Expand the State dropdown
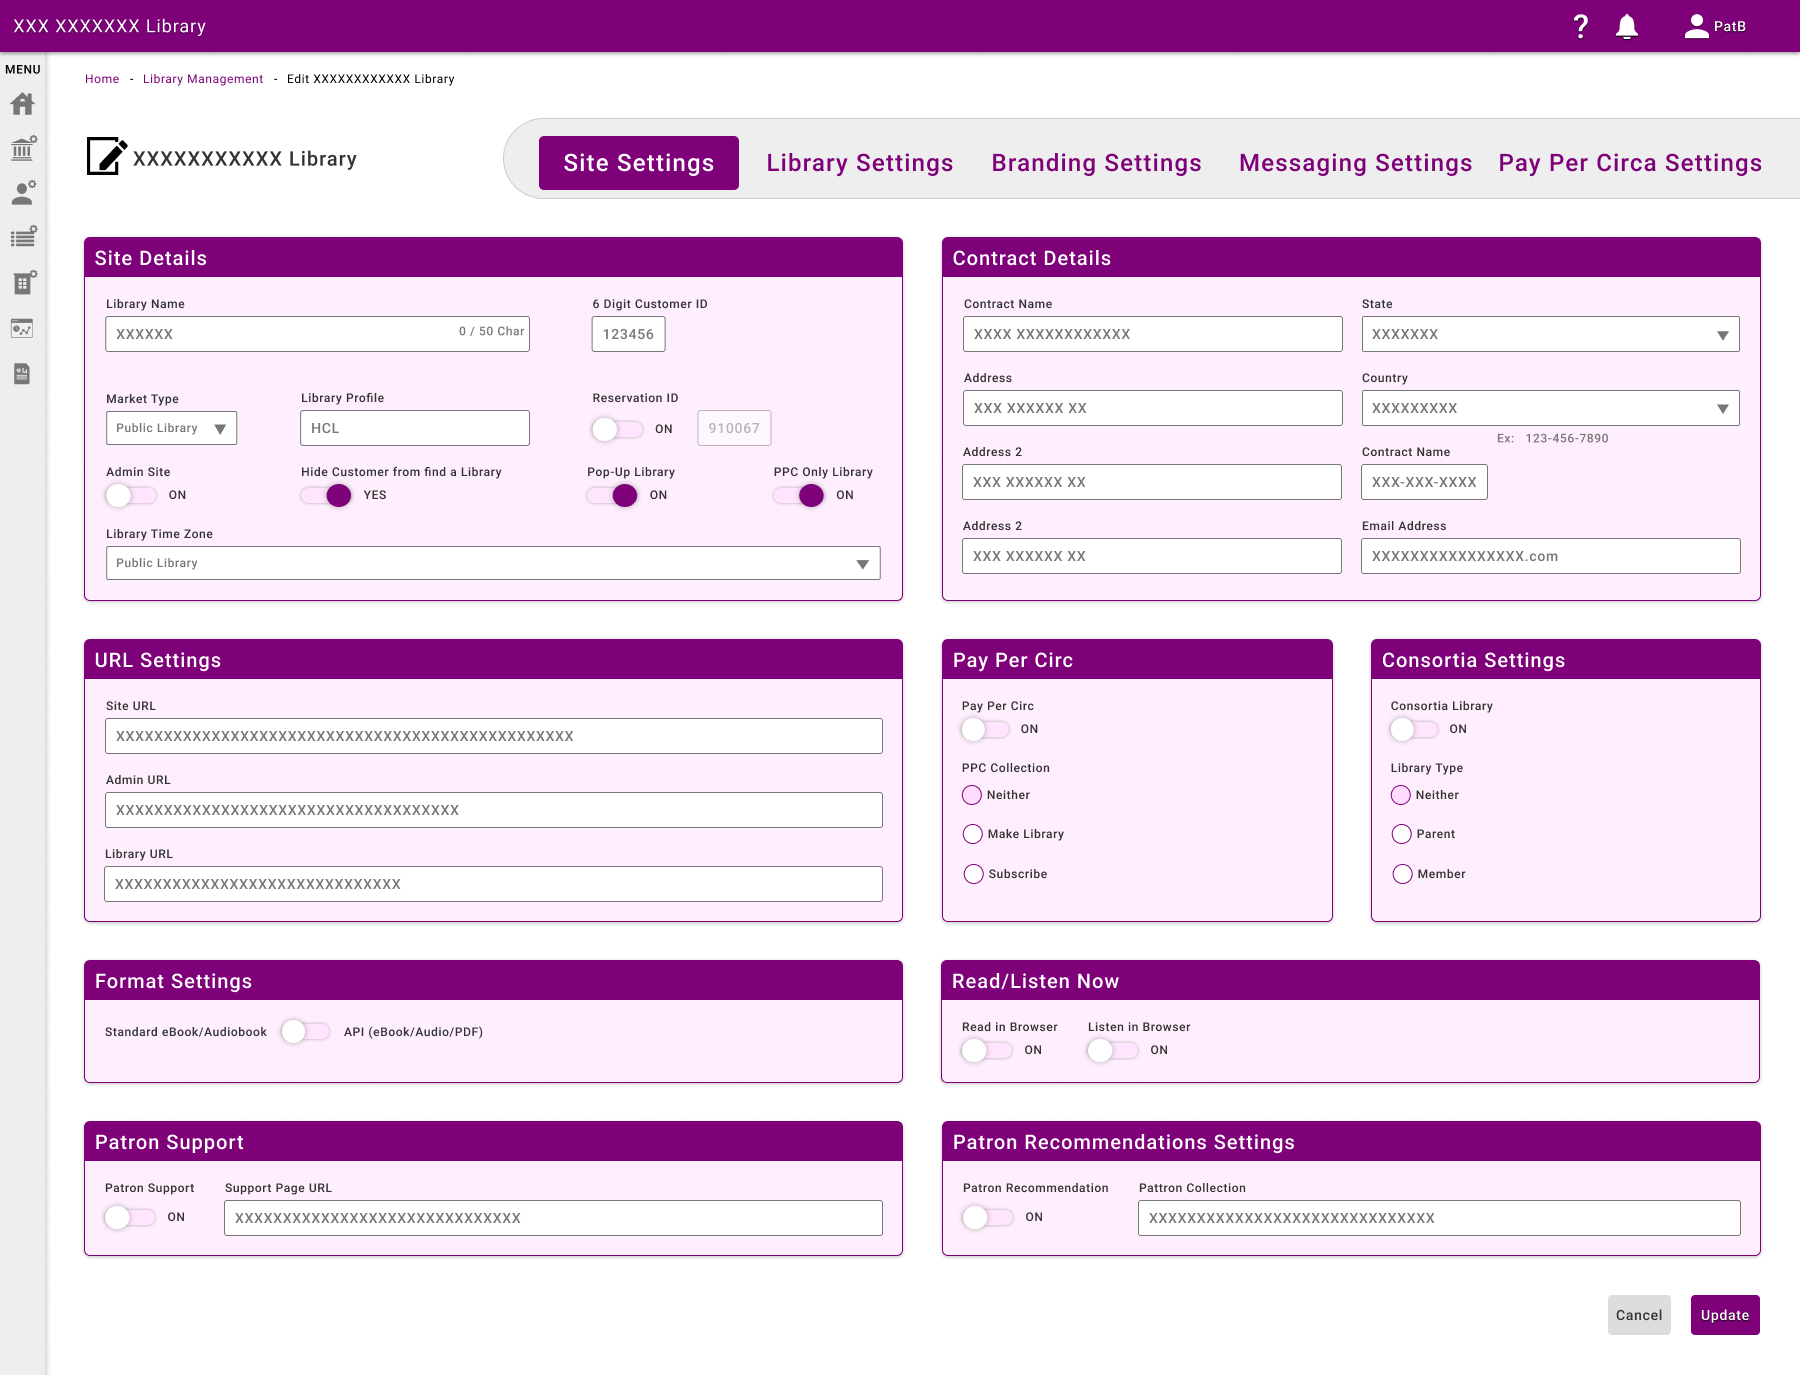The width and height of the screenshot is (1800, 1375). click(1550, 335)
